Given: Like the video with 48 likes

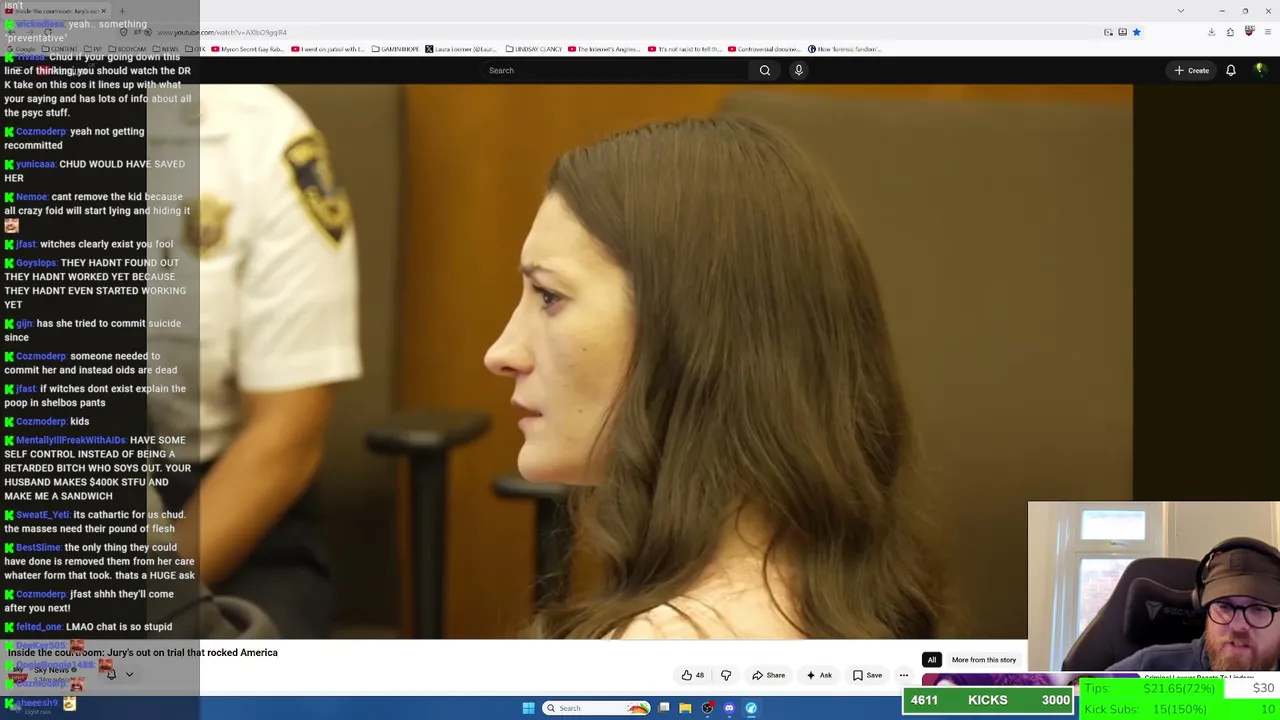Looking at the screenshot, I should click(x=693, y=675).
